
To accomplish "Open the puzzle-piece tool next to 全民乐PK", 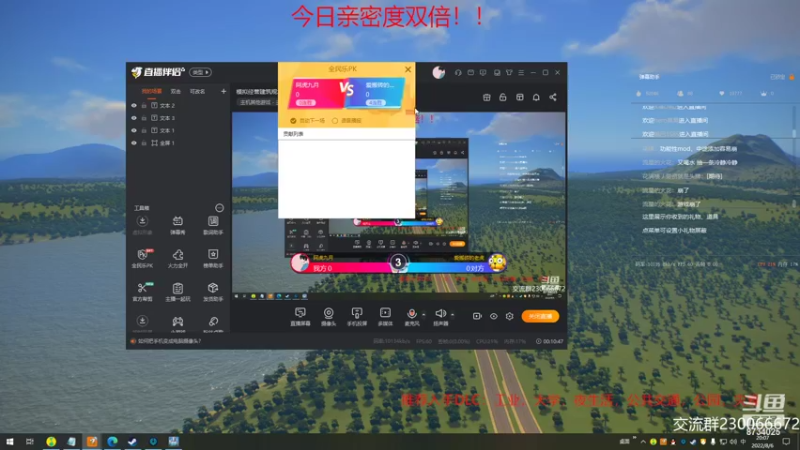I will (x=178, y=258).
